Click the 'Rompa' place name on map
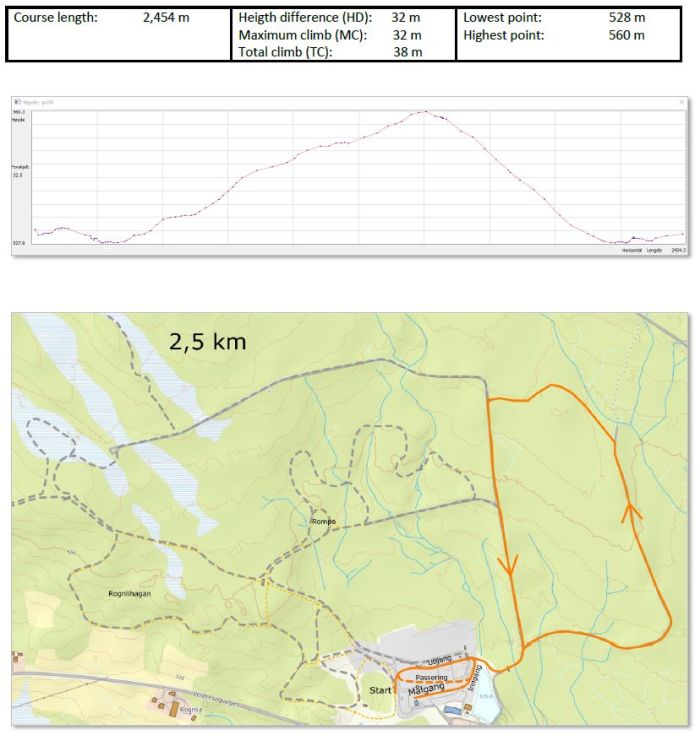The width and height of the screenshot is (700, 736). [323, 521]
